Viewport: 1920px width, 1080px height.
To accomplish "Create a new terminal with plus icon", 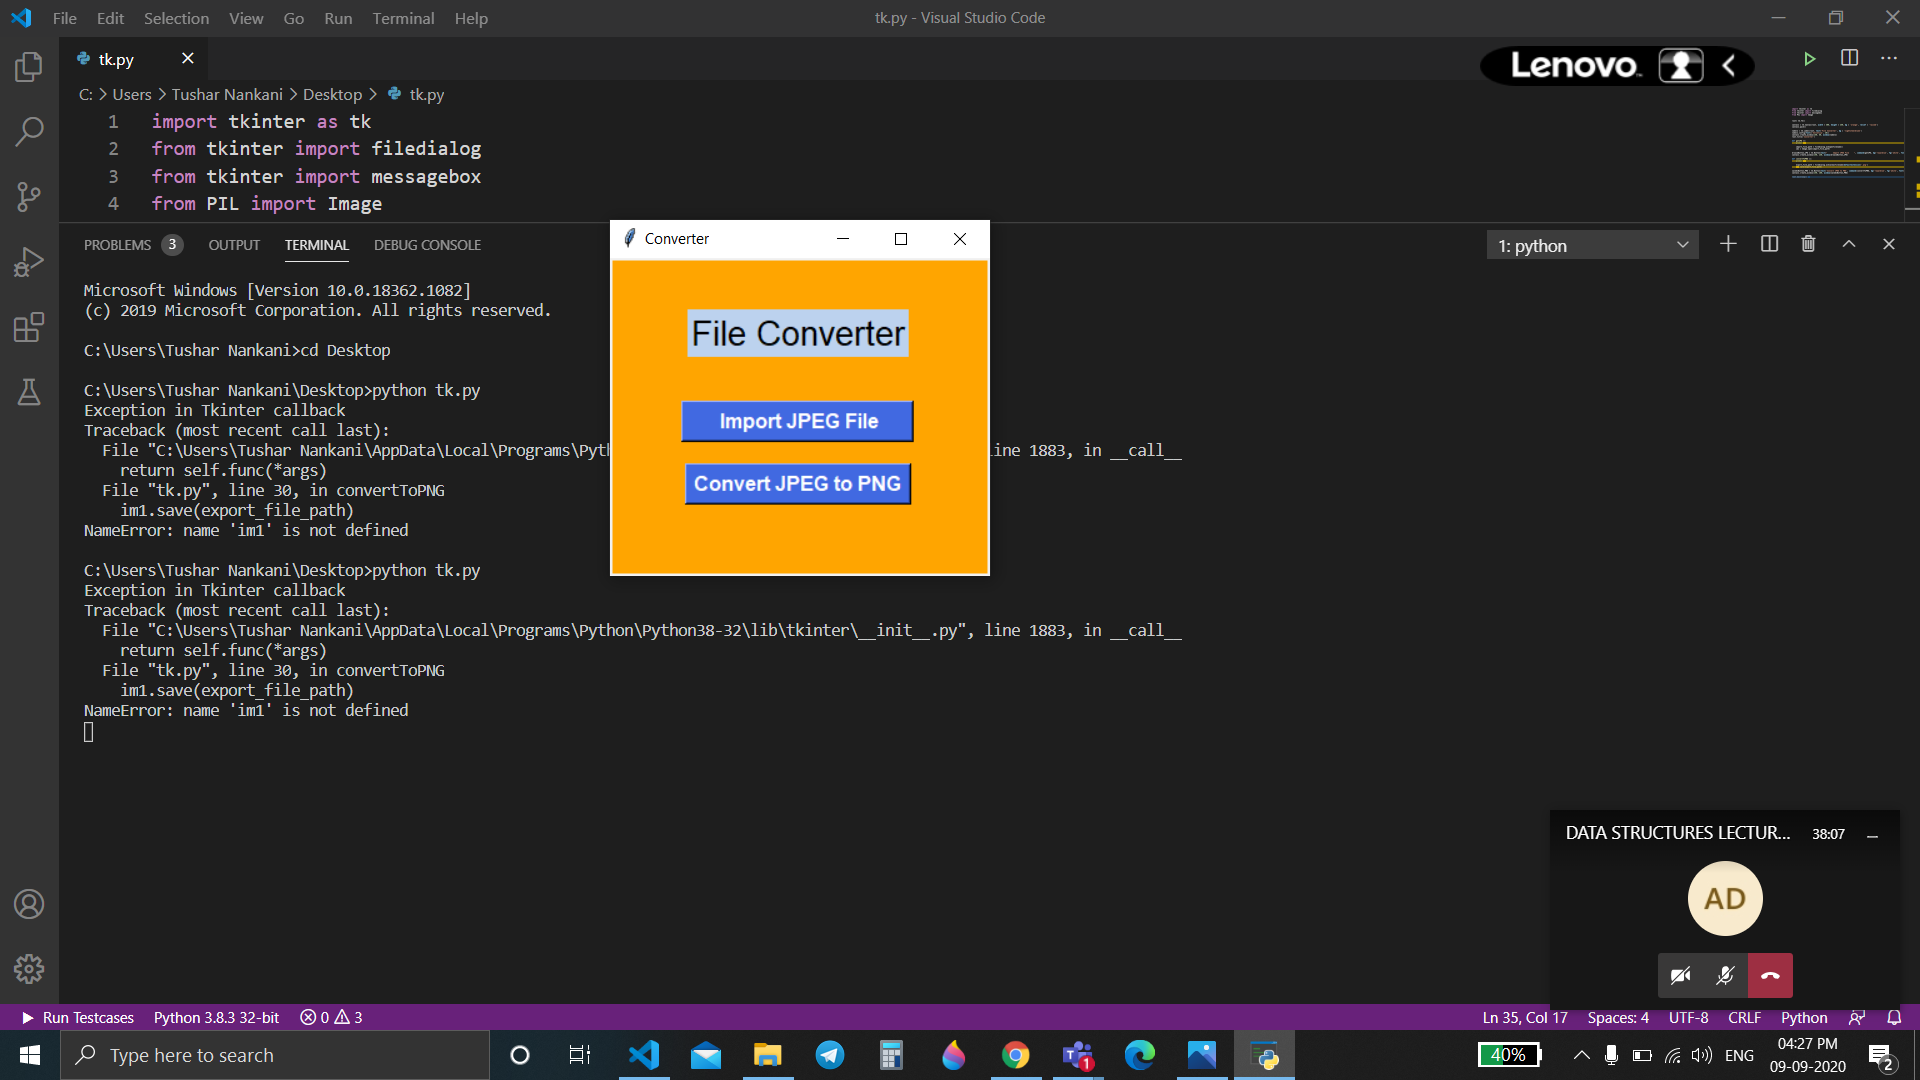I will [1728, 244].
